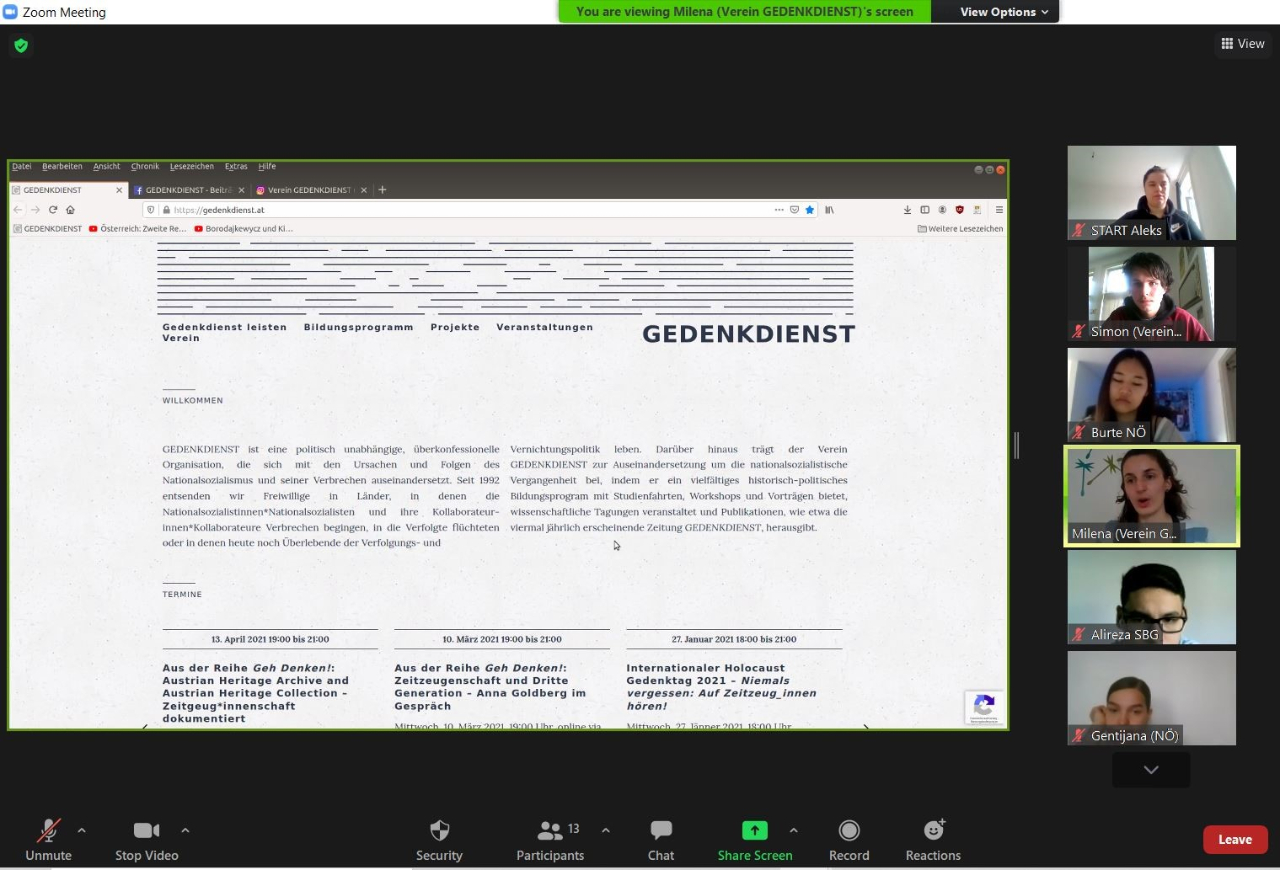The image size is (1280, 870).
Task: Open Borodajkewycz und Ki... bookmark
Action: (x=243, y=229)
